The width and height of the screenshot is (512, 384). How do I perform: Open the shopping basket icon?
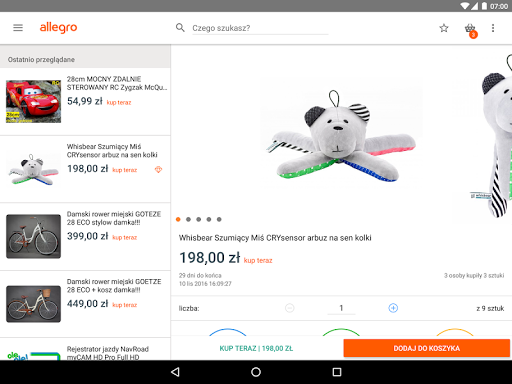coord(471,30)
